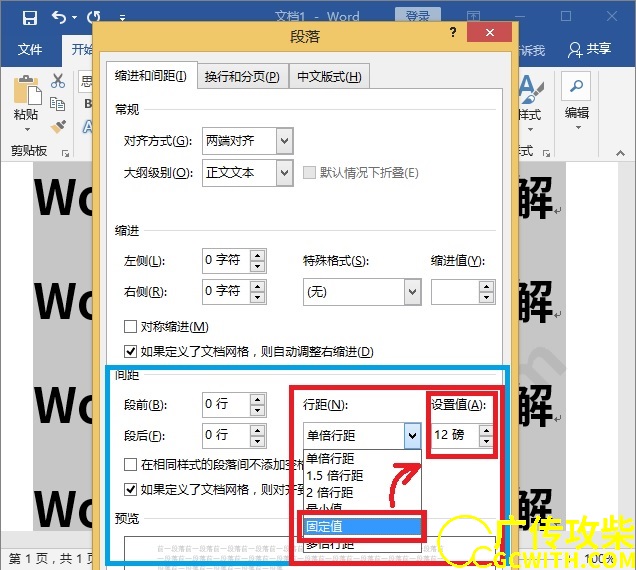Open the 对齐方式 alignment dropdown

pos(285,141)
